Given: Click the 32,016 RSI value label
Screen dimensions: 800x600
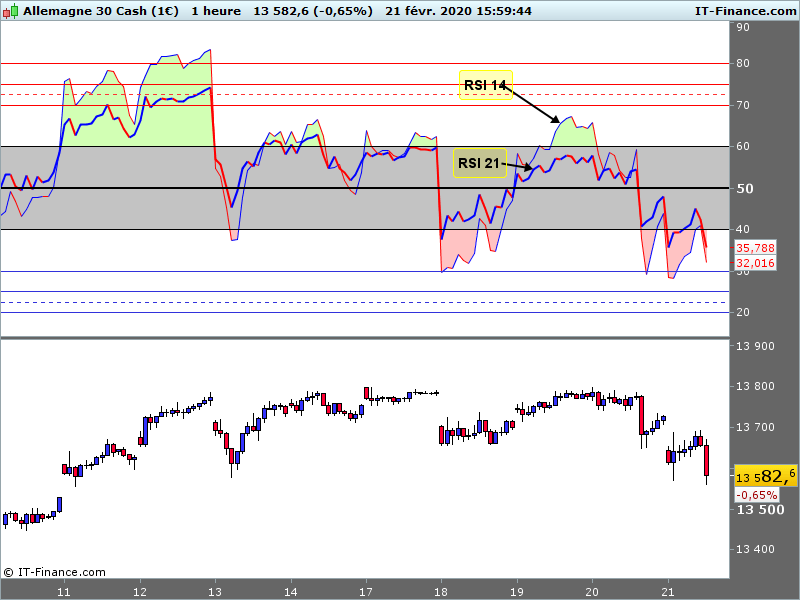Looking at the screenshot, I should (756, 263).
